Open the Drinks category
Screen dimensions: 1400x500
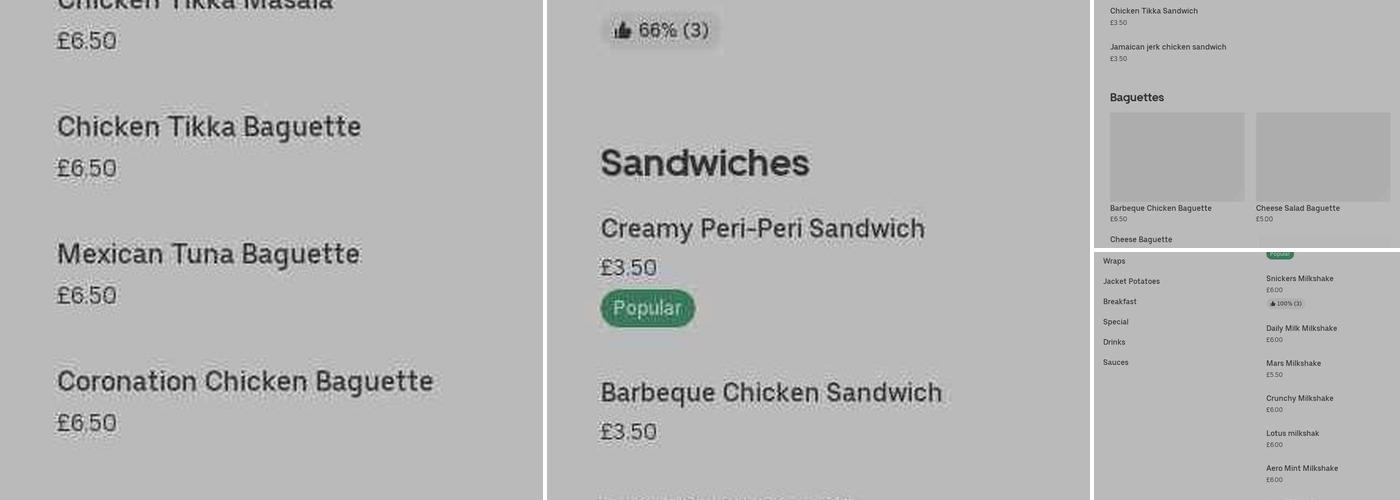1114,342
